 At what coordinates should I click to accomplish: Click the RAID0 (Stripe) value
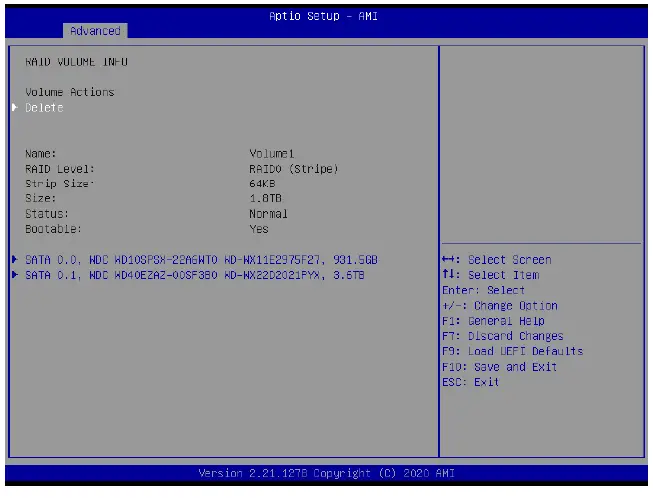pyautogui.click(x=294, y=169)
